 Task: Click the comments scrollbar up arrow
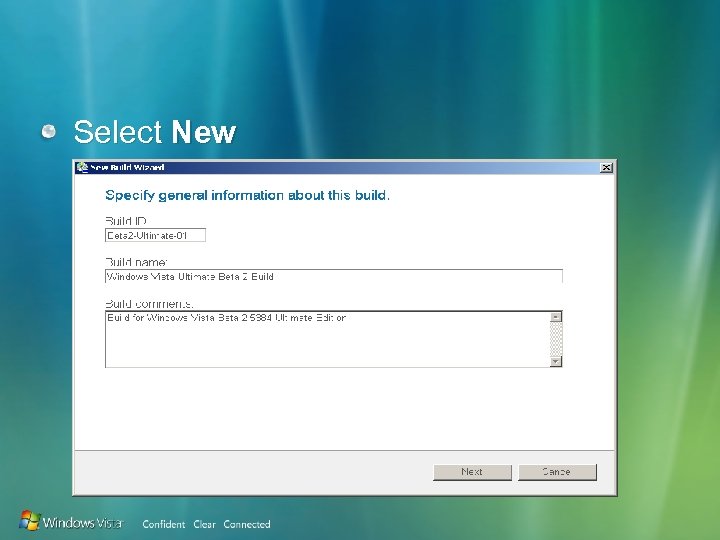(x=556, y=317)
